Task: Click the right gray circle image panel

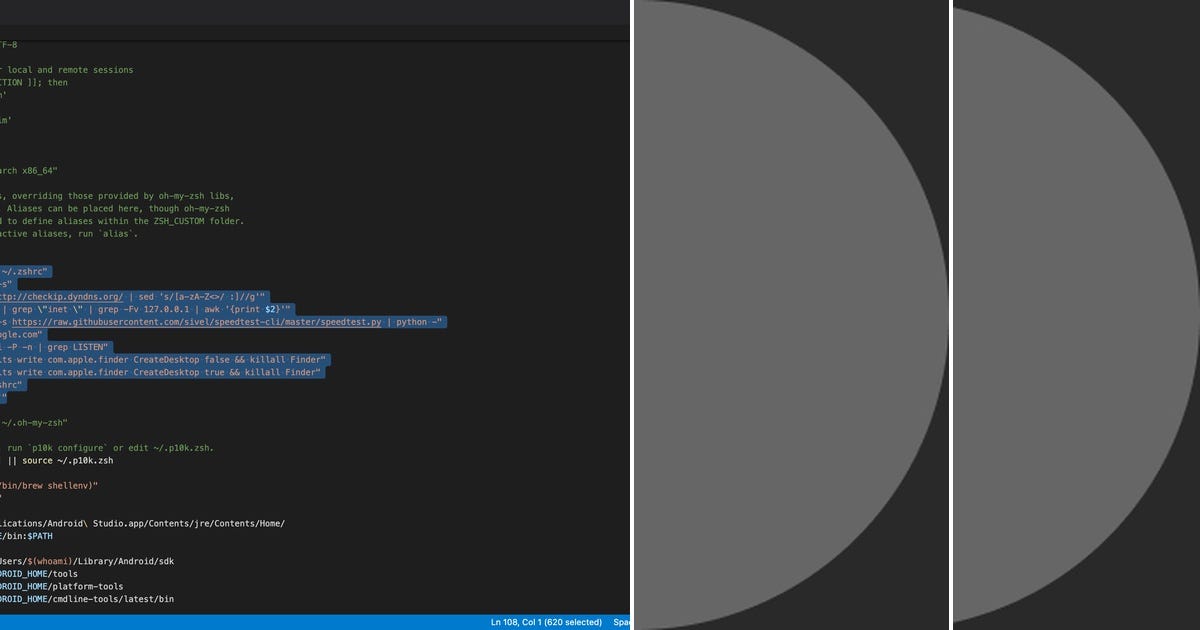Action: click(1075, 315)
